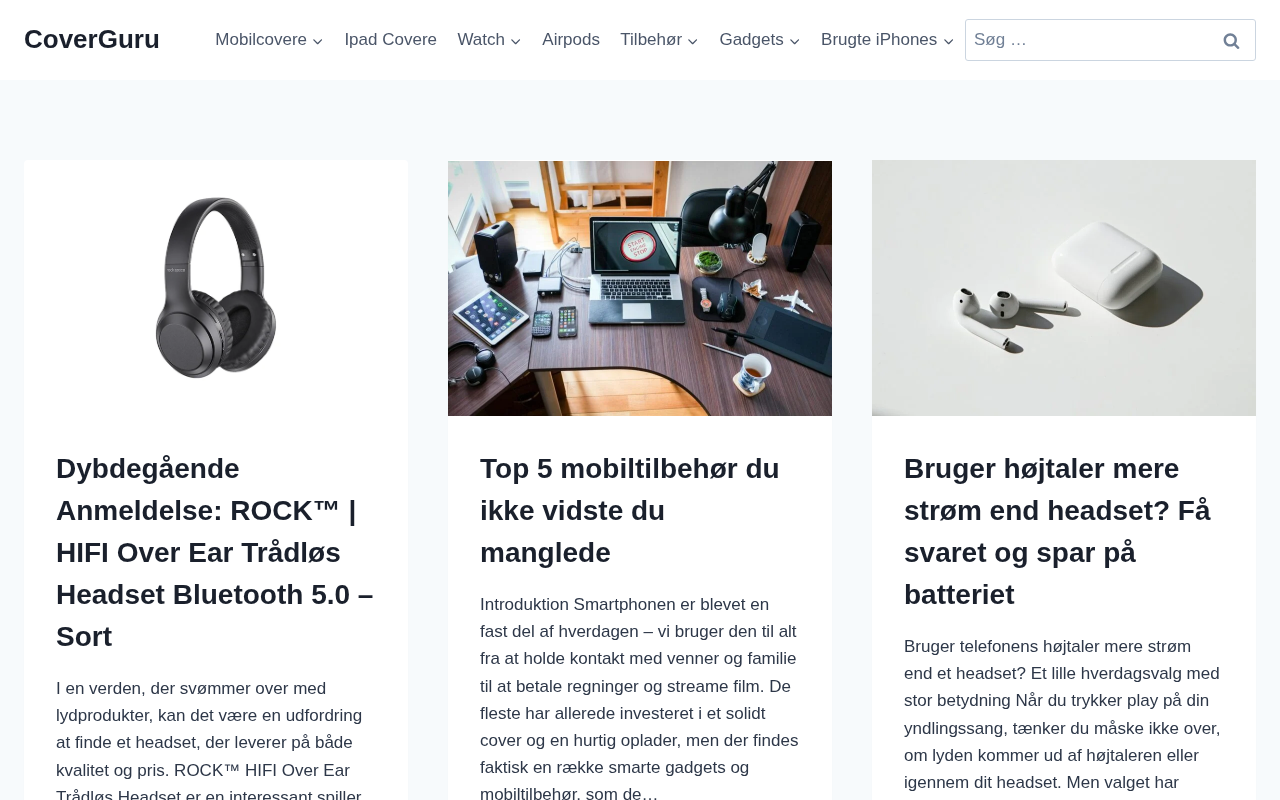Screen dimensions: 1280x800
Task: Open the Gadgets dropdown arrow
Action: click(794, 41)
